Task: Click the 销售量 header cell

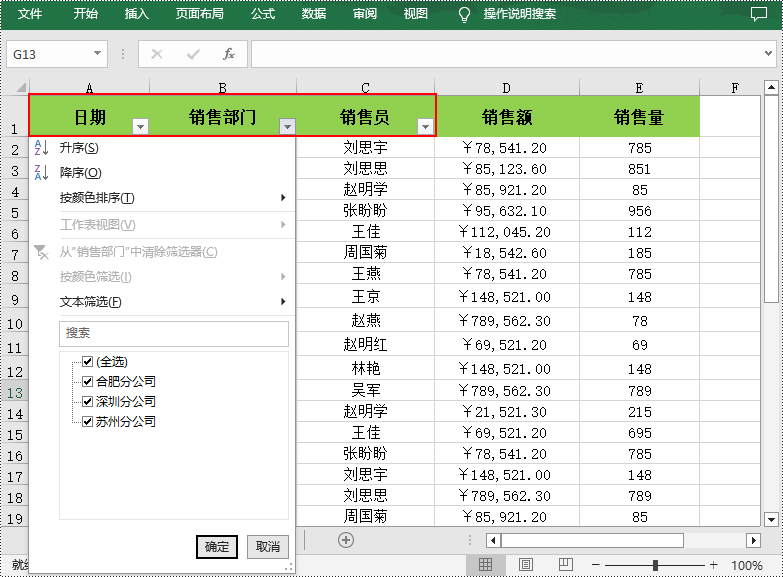Action: 639,117
